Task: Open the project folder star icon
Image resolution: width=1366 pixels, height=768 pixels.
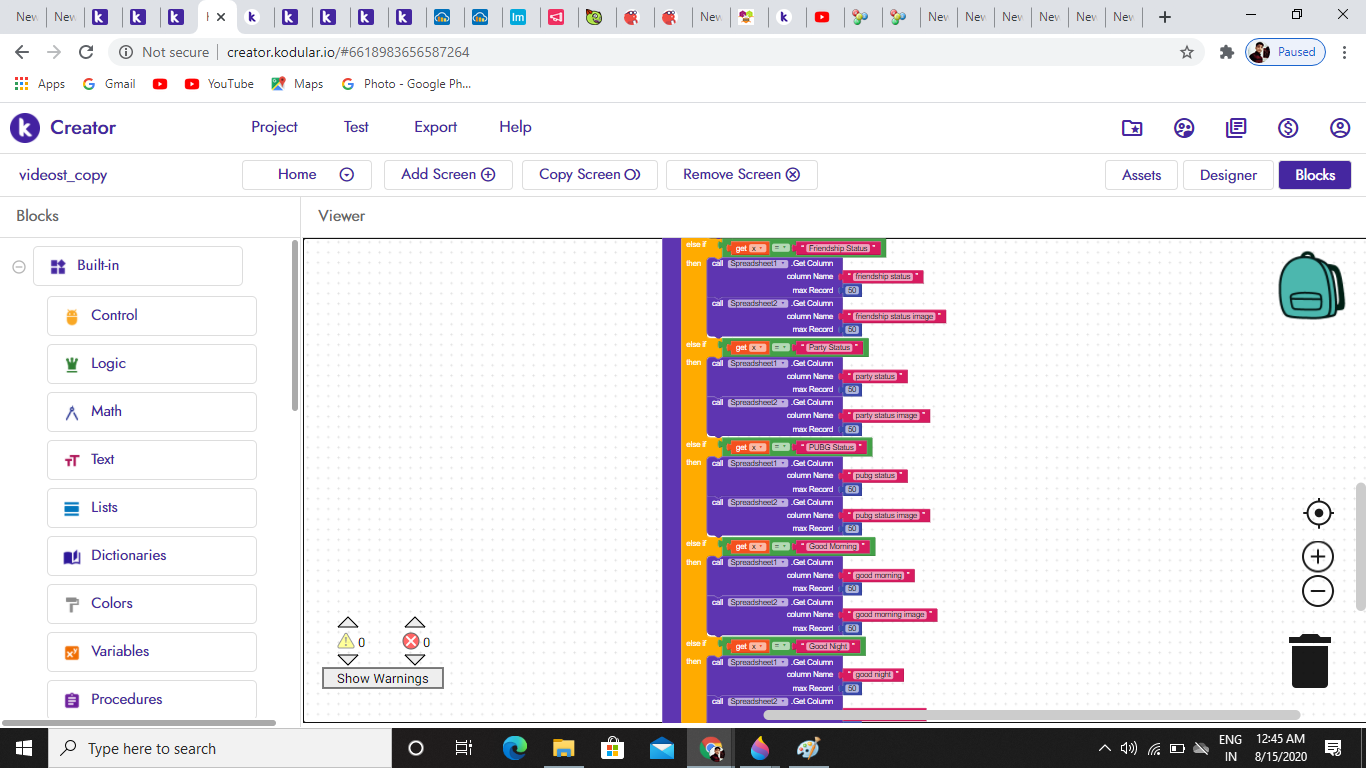Action: point(1132,128)
